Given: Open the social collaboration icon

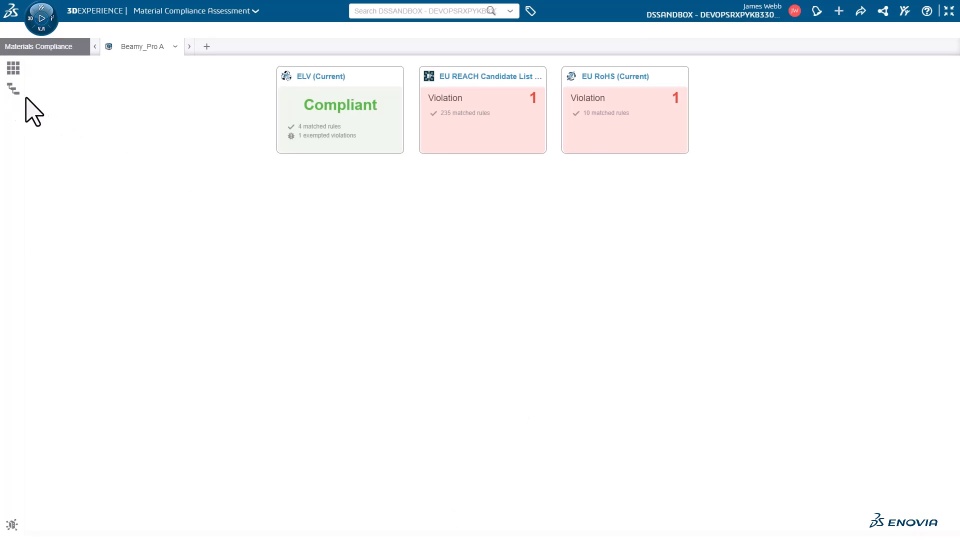Looking at the screenshot, I should point(883,11).
